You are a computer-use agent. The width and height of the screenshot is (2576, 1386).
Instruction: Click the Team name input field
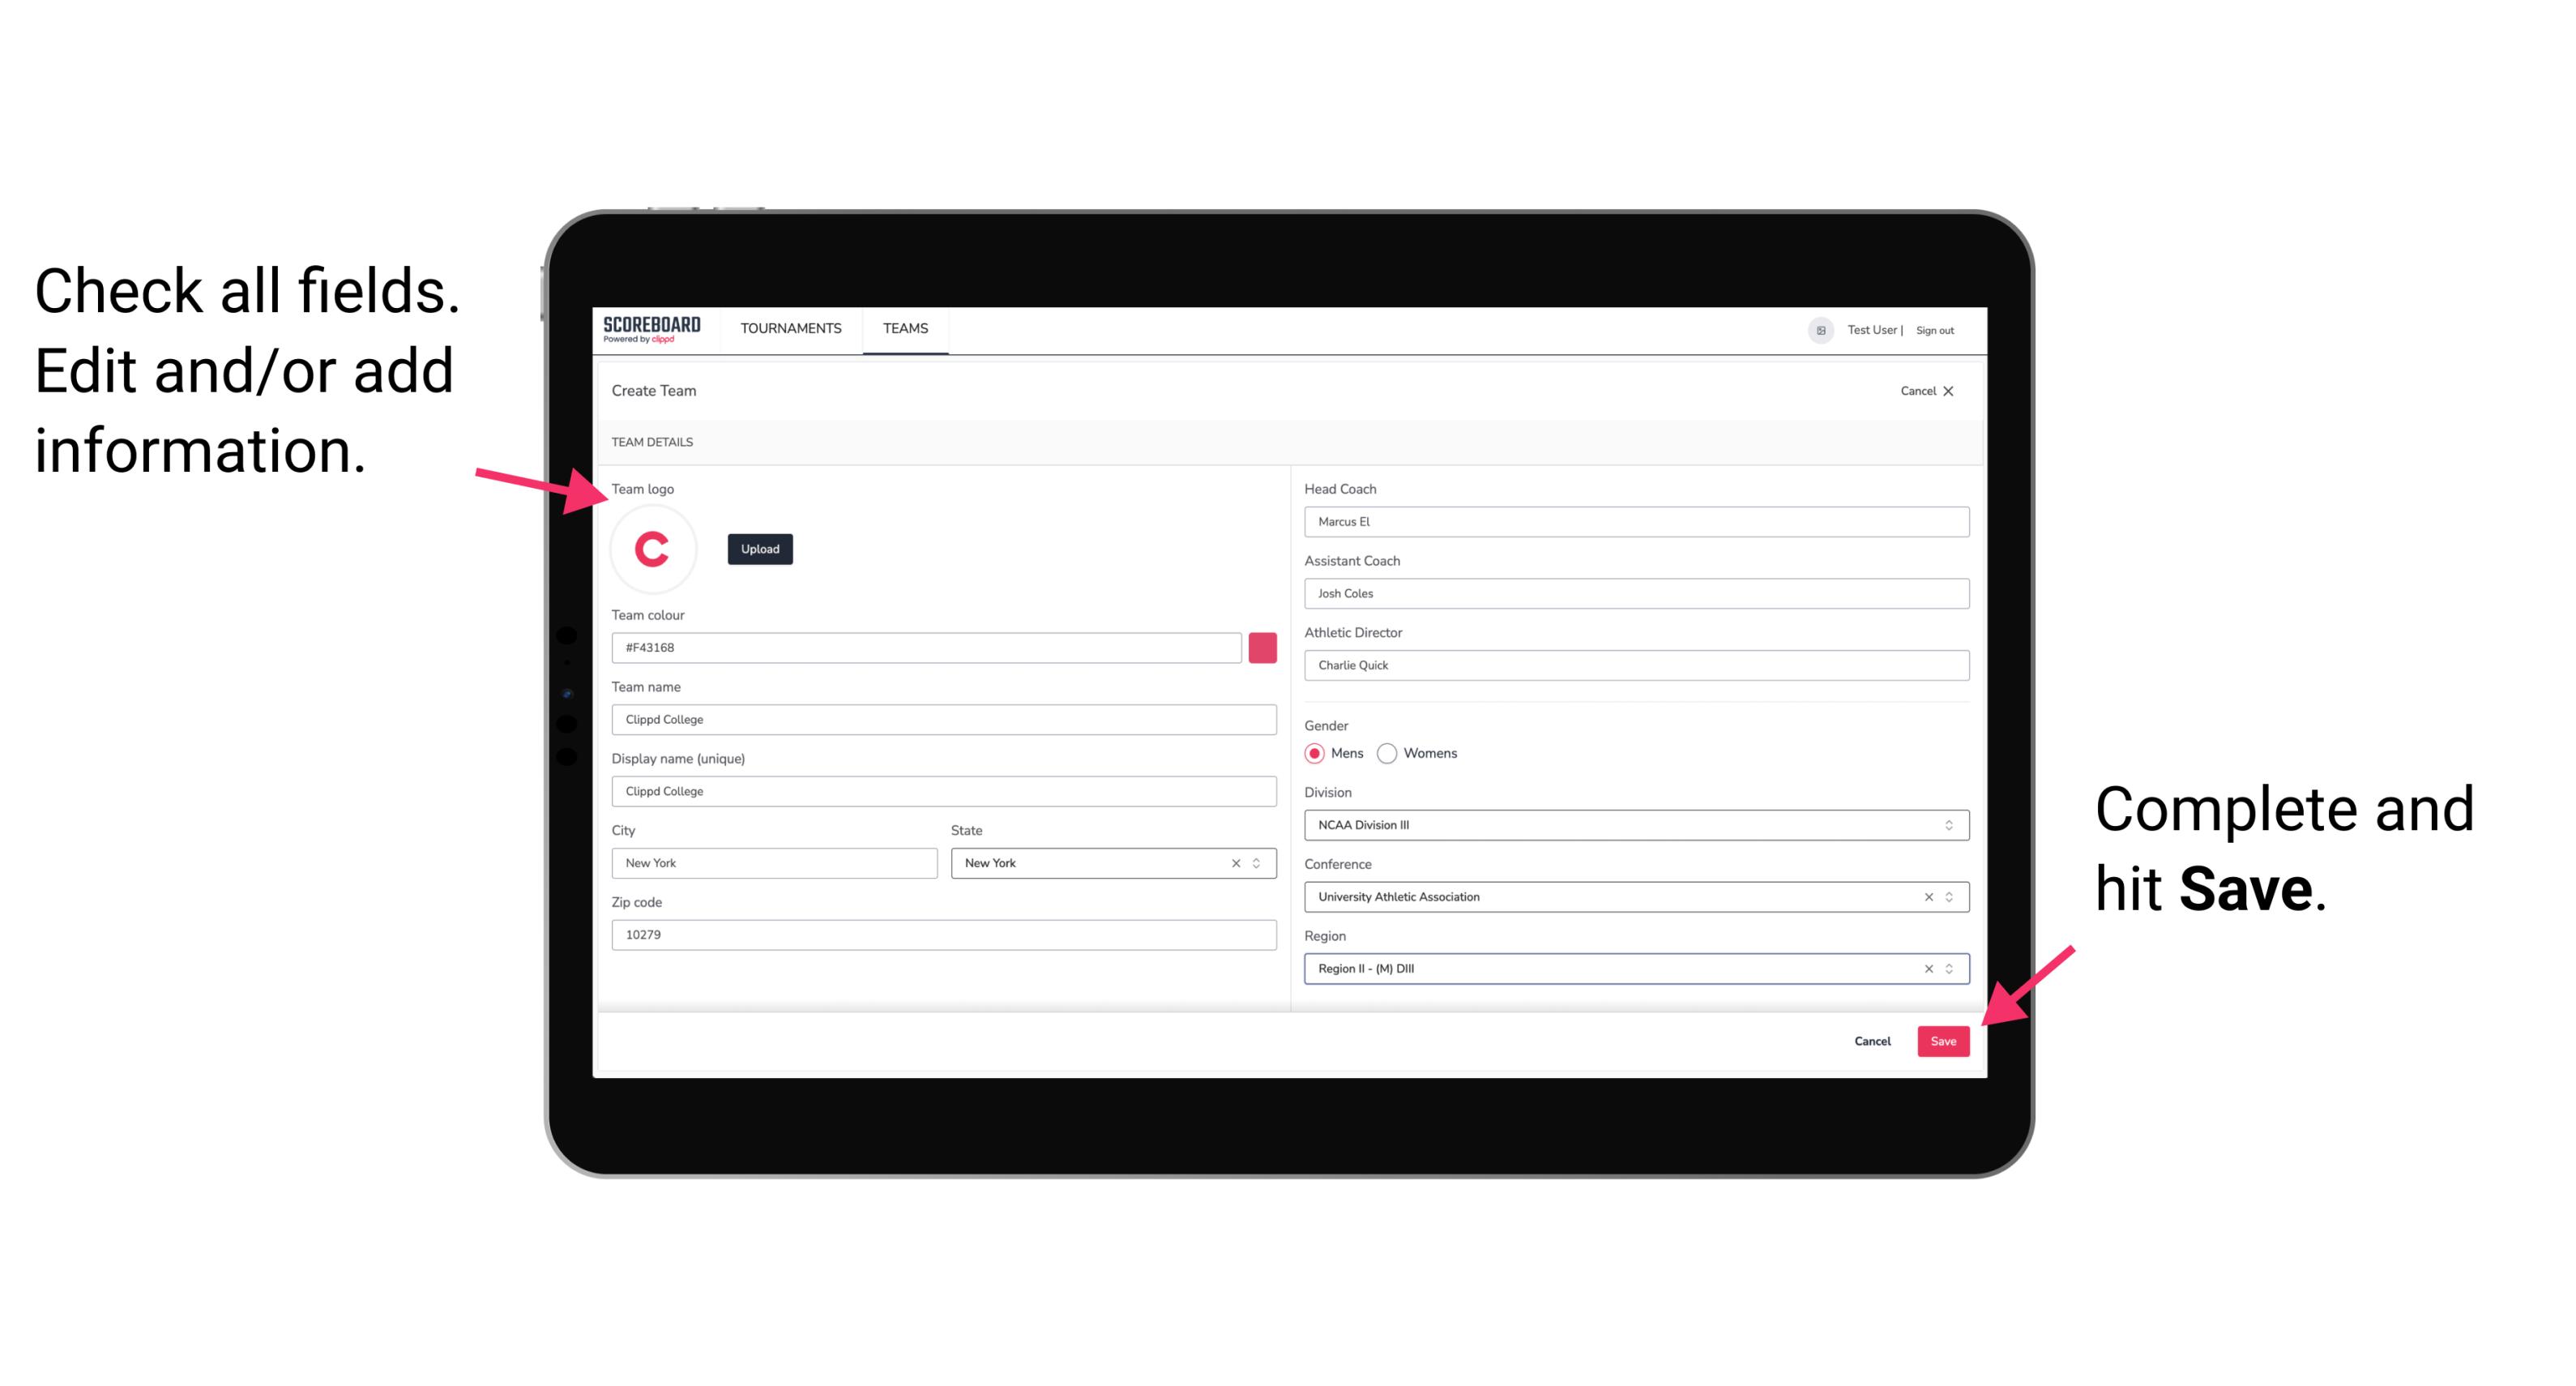point(945,719)
